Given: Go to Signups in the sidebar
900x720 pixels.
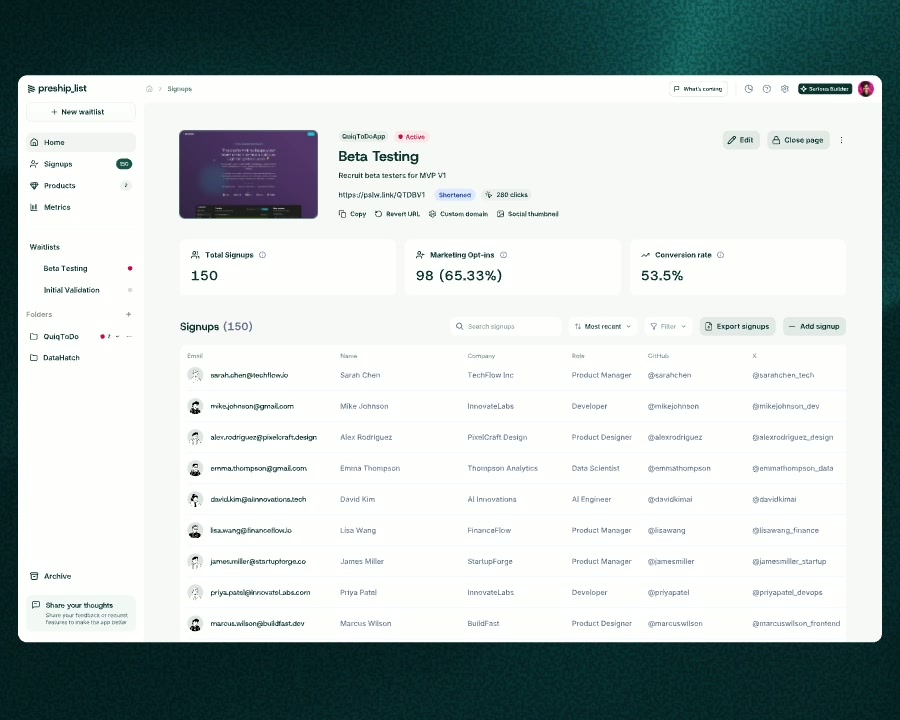Looking at the screenshot, I should tap(58, 164).
